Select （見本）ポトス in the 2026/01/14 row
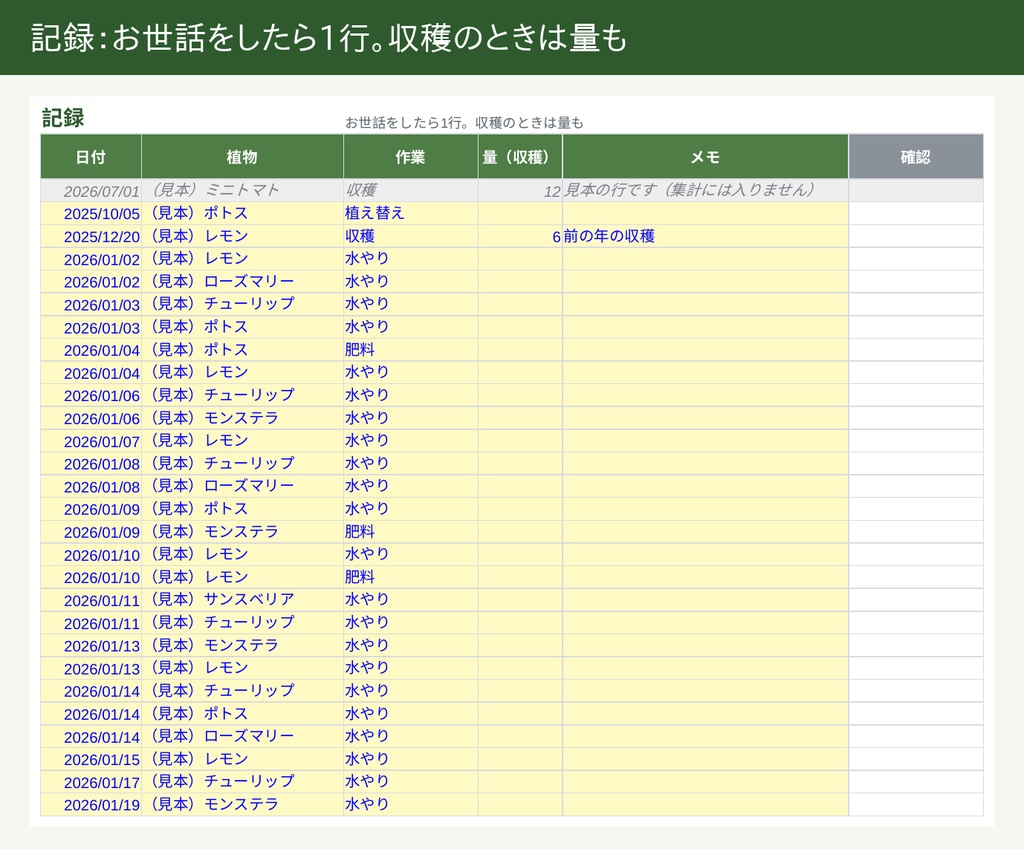Screen dimensions: 1024x849 pyautogui.click(x=242, y=714)
